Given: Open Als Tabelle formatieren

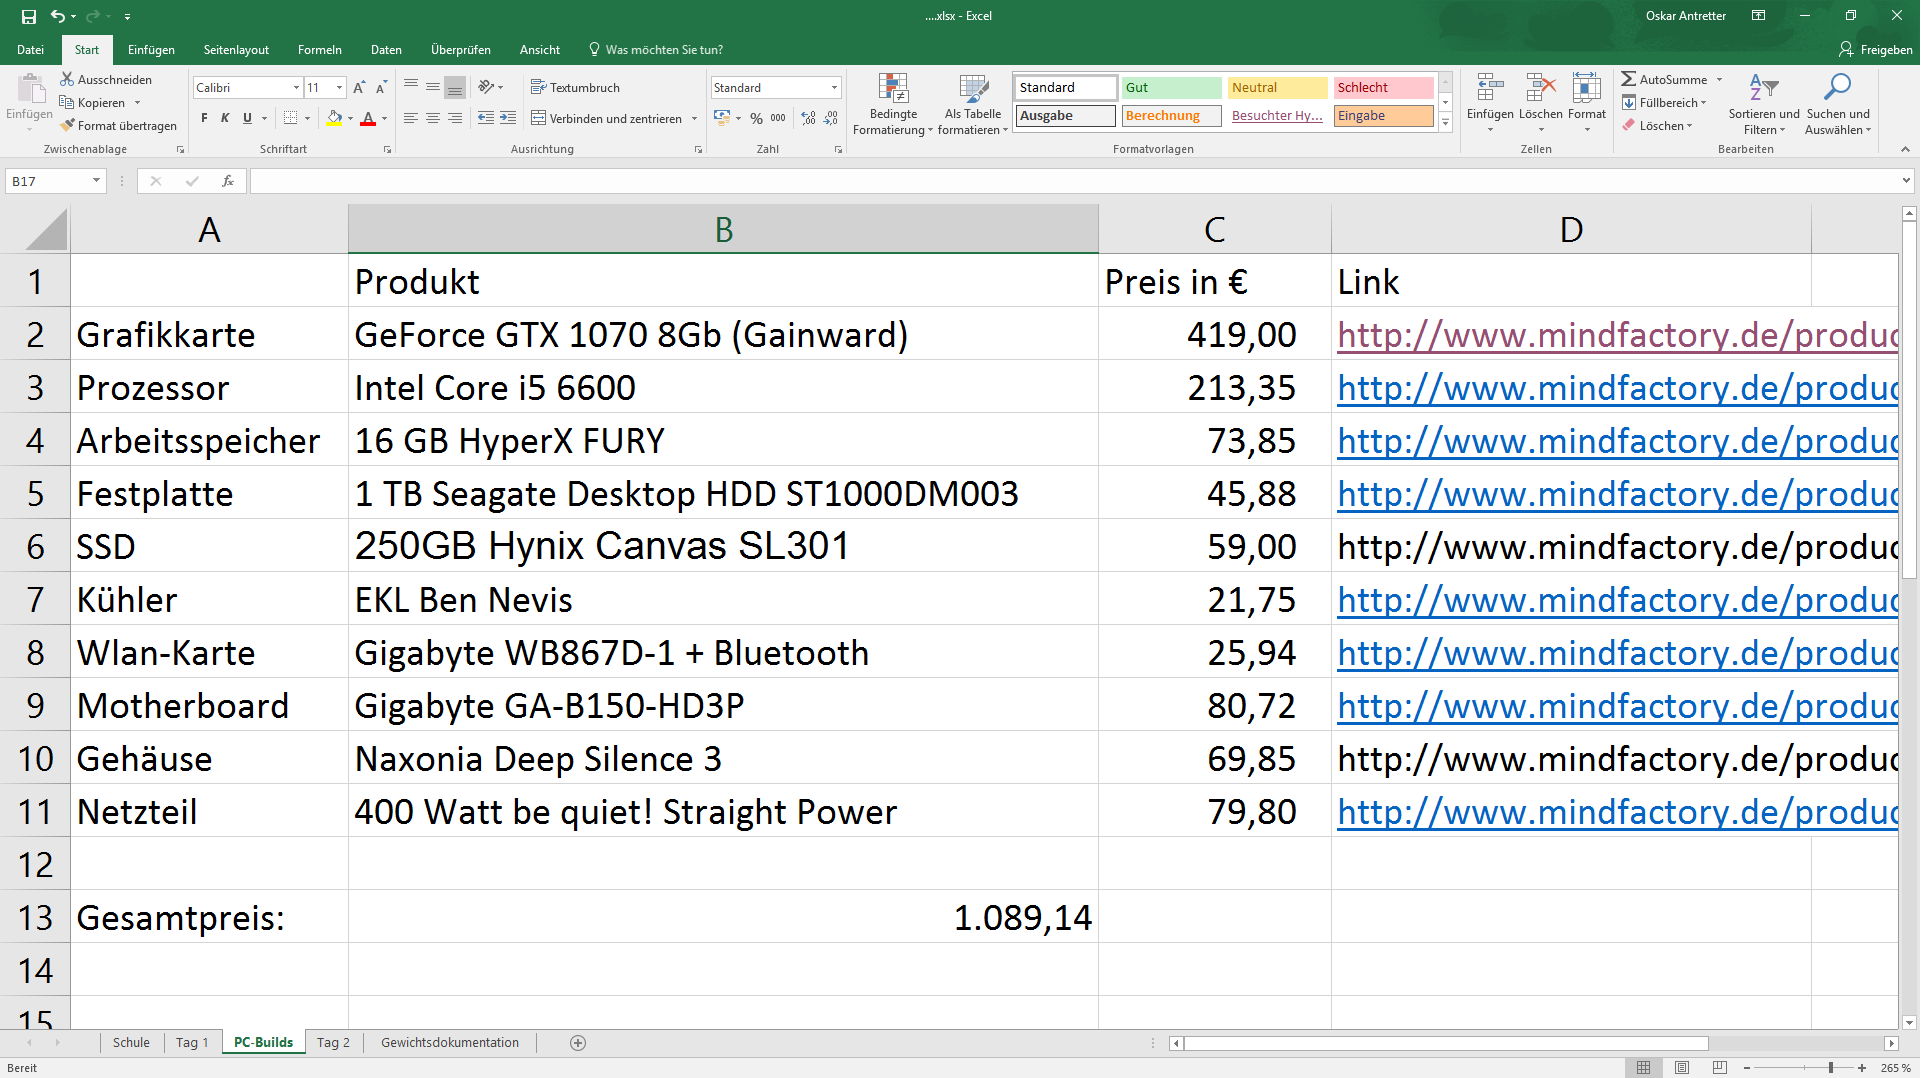Looking at the screenshot, I should click(973, 103).
